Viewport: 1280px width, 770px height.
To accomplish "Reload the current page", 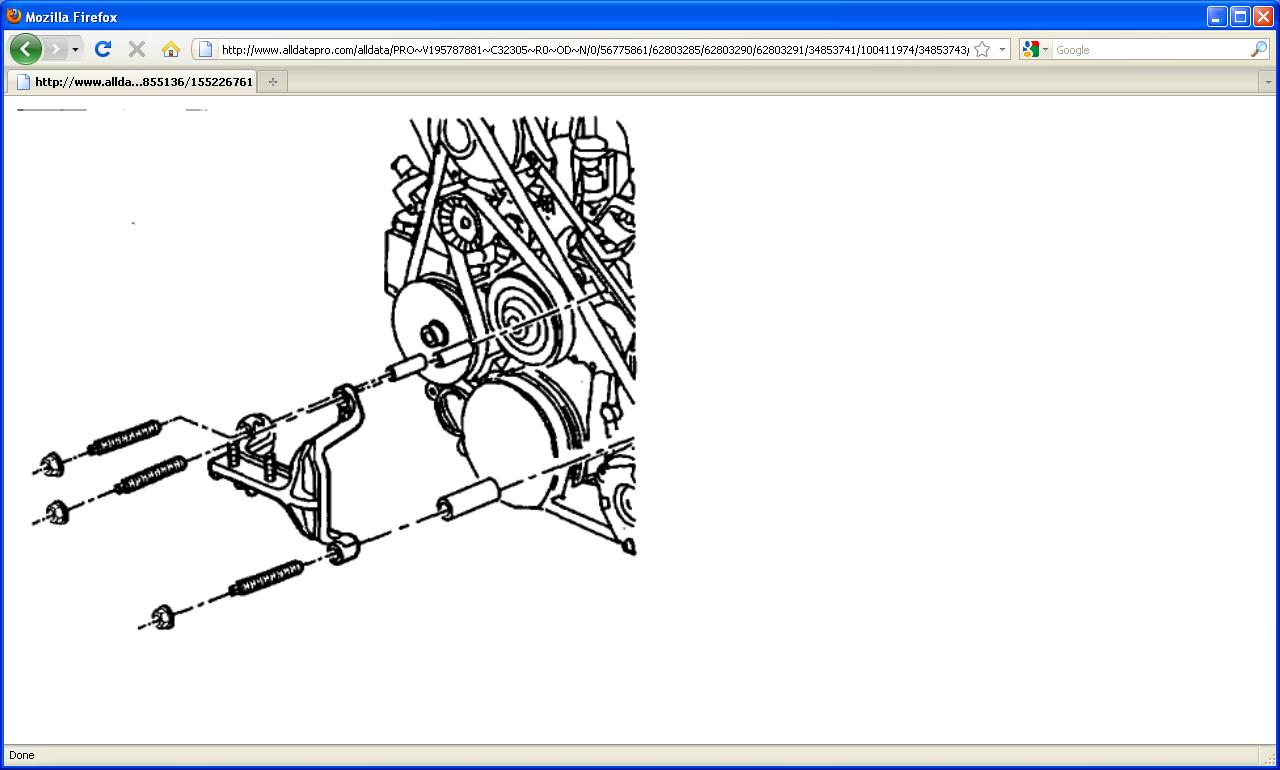I will point(102,49).
